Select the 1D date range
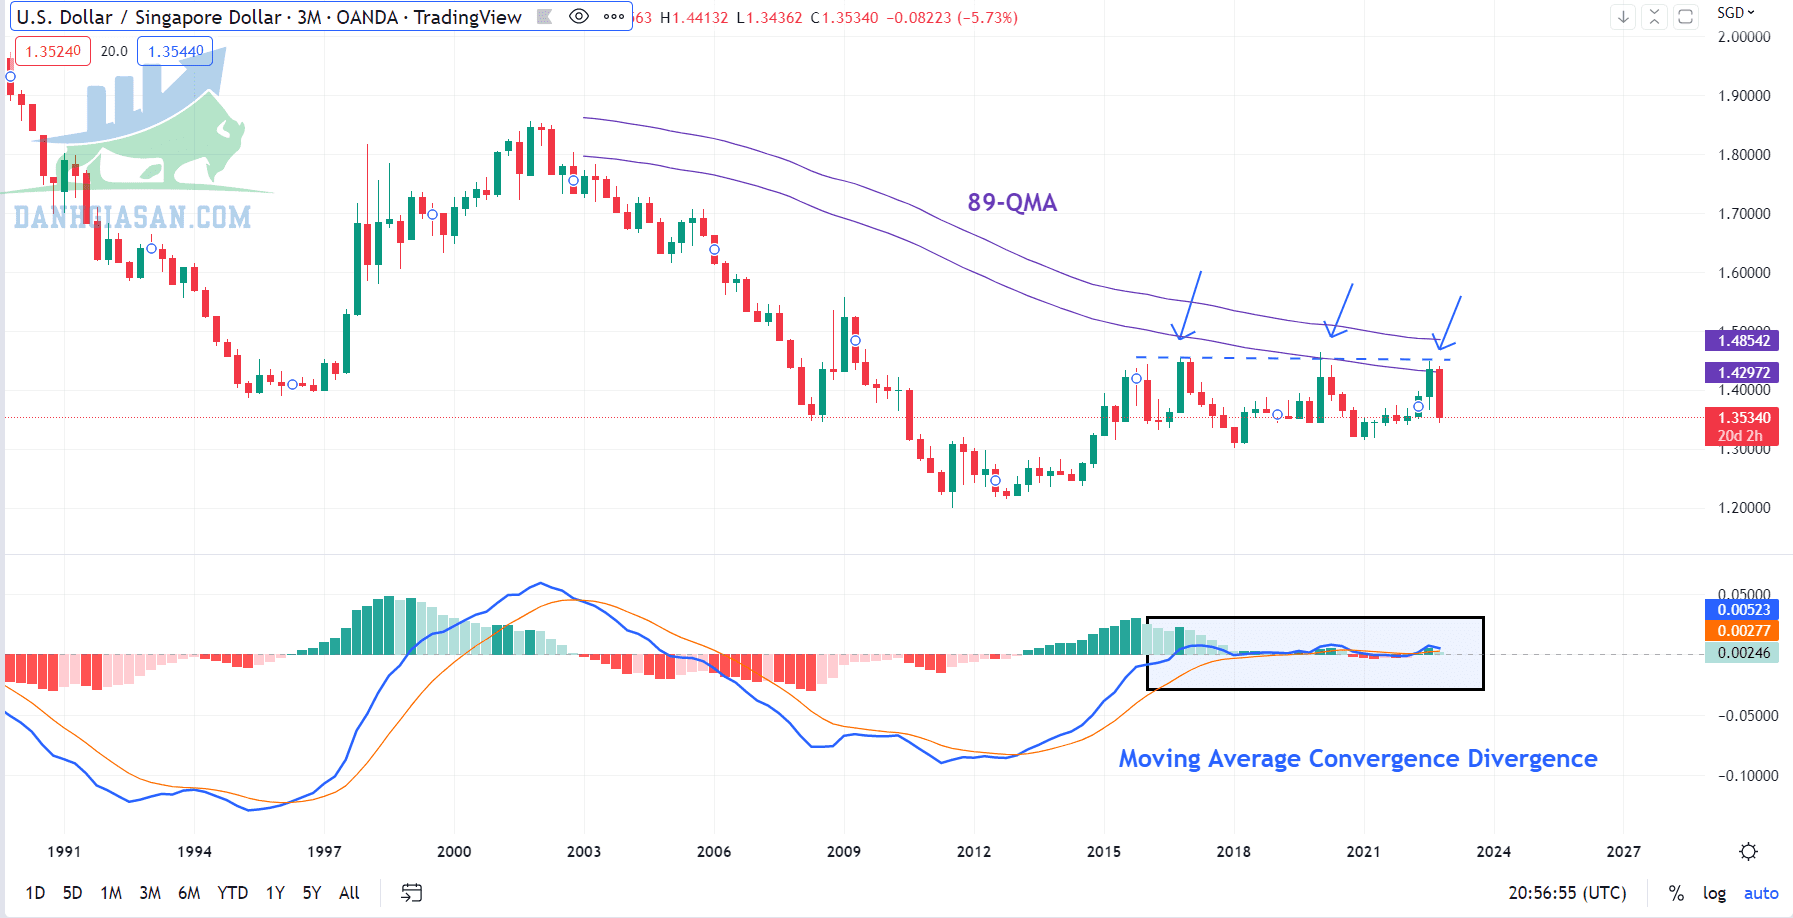 (x=35, y=892)
